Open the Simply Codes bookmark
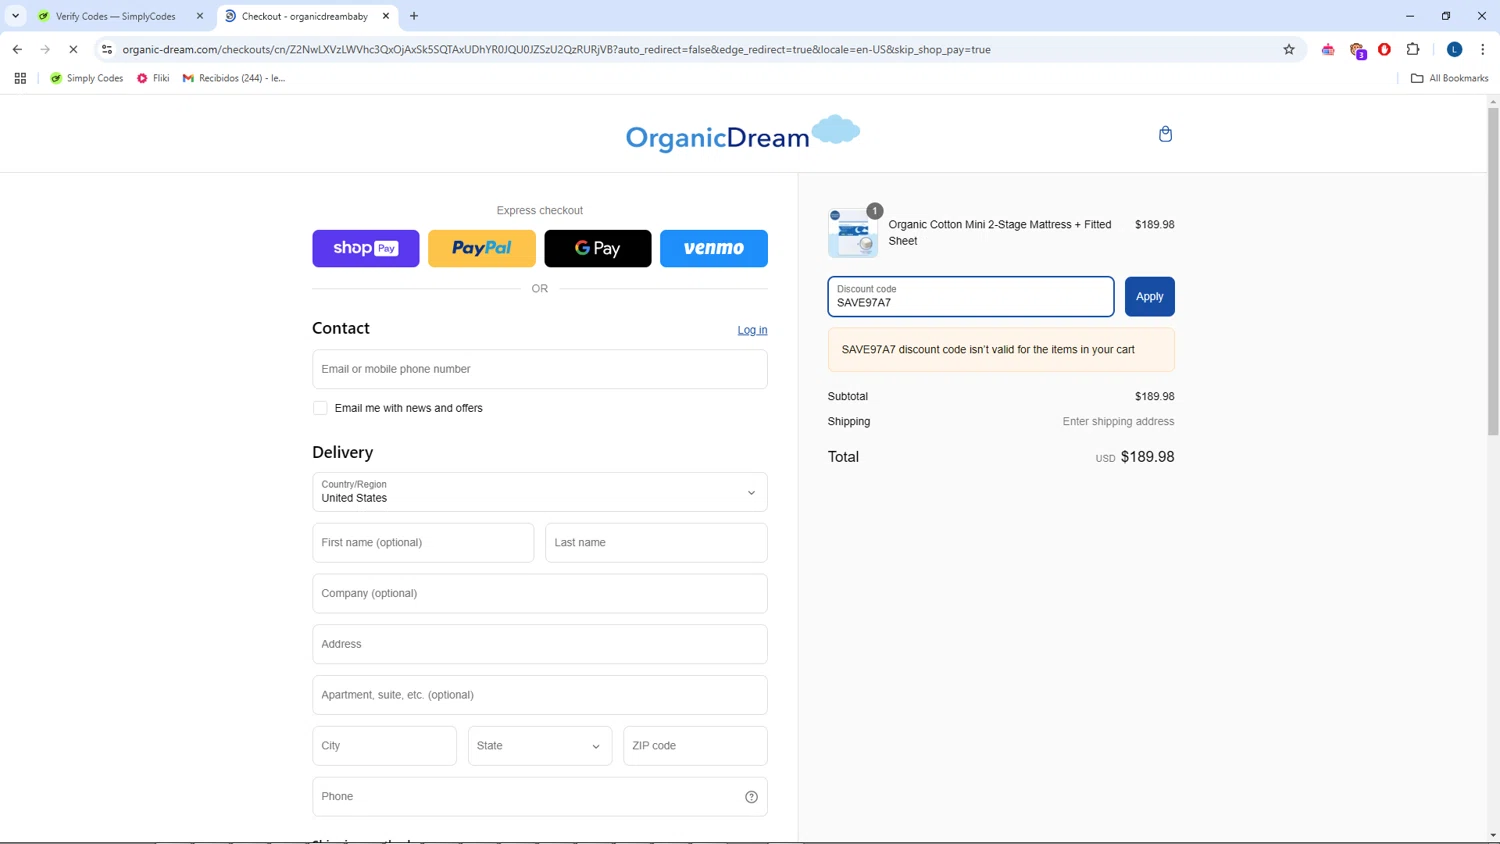Viewport: 1500px width, 844px height. point(87,78)
